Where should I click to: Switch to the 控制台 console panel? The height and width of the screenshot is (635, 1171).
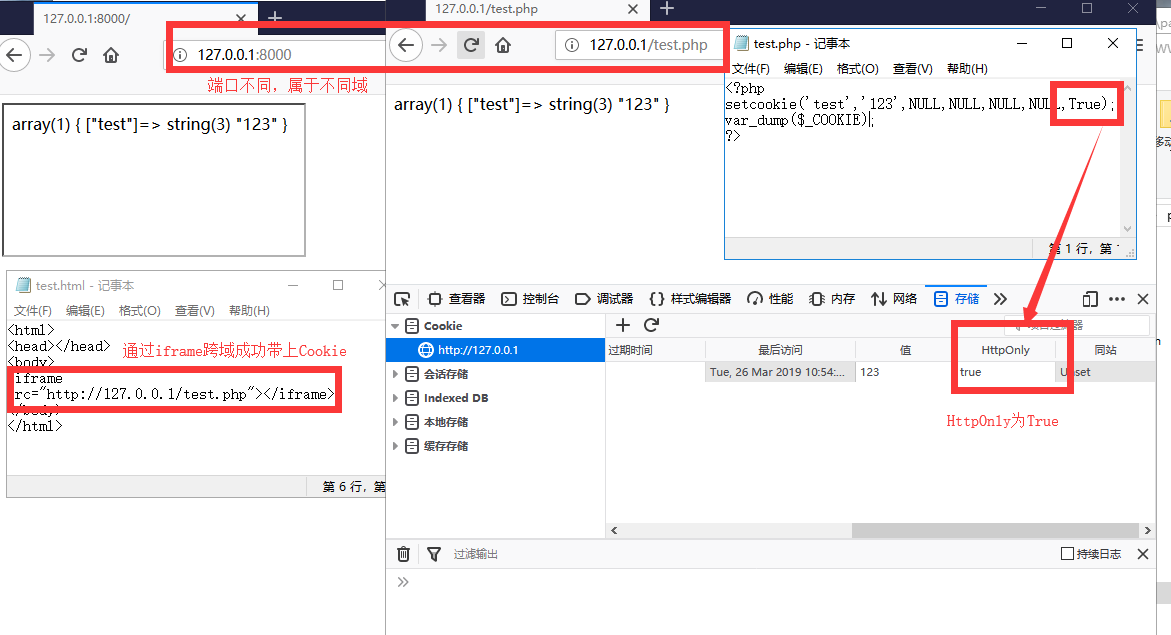530,299
